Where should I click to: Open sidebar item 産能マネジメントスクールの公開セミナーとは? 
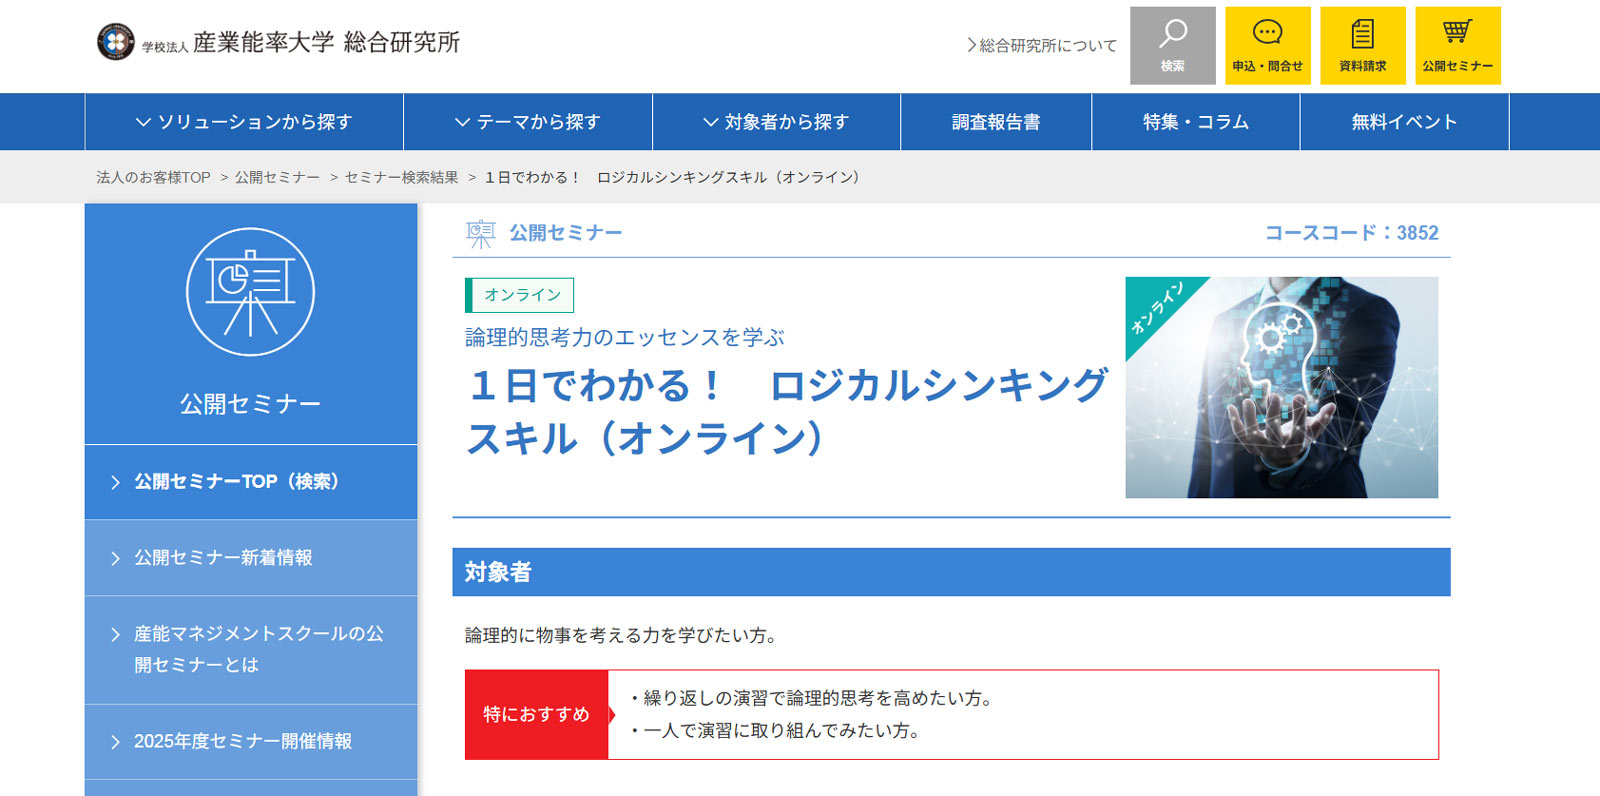click(x=251, y=650)
